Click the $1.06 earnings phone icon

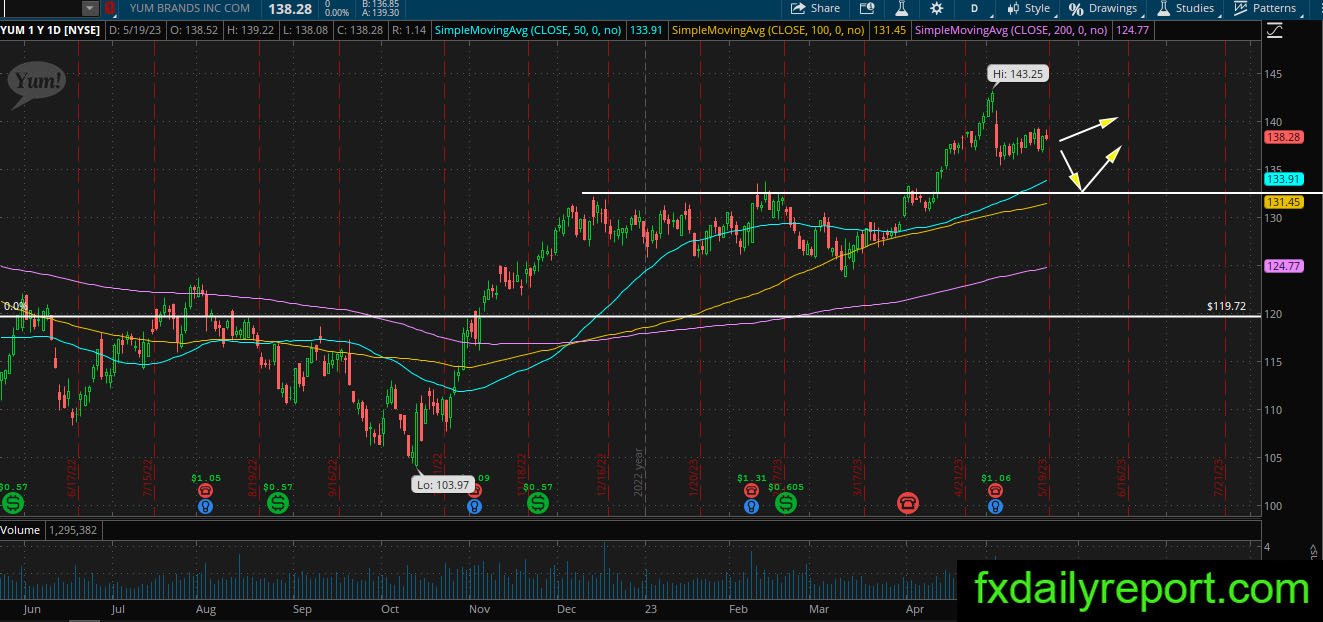pyautogui.click(x=995, y=491)
